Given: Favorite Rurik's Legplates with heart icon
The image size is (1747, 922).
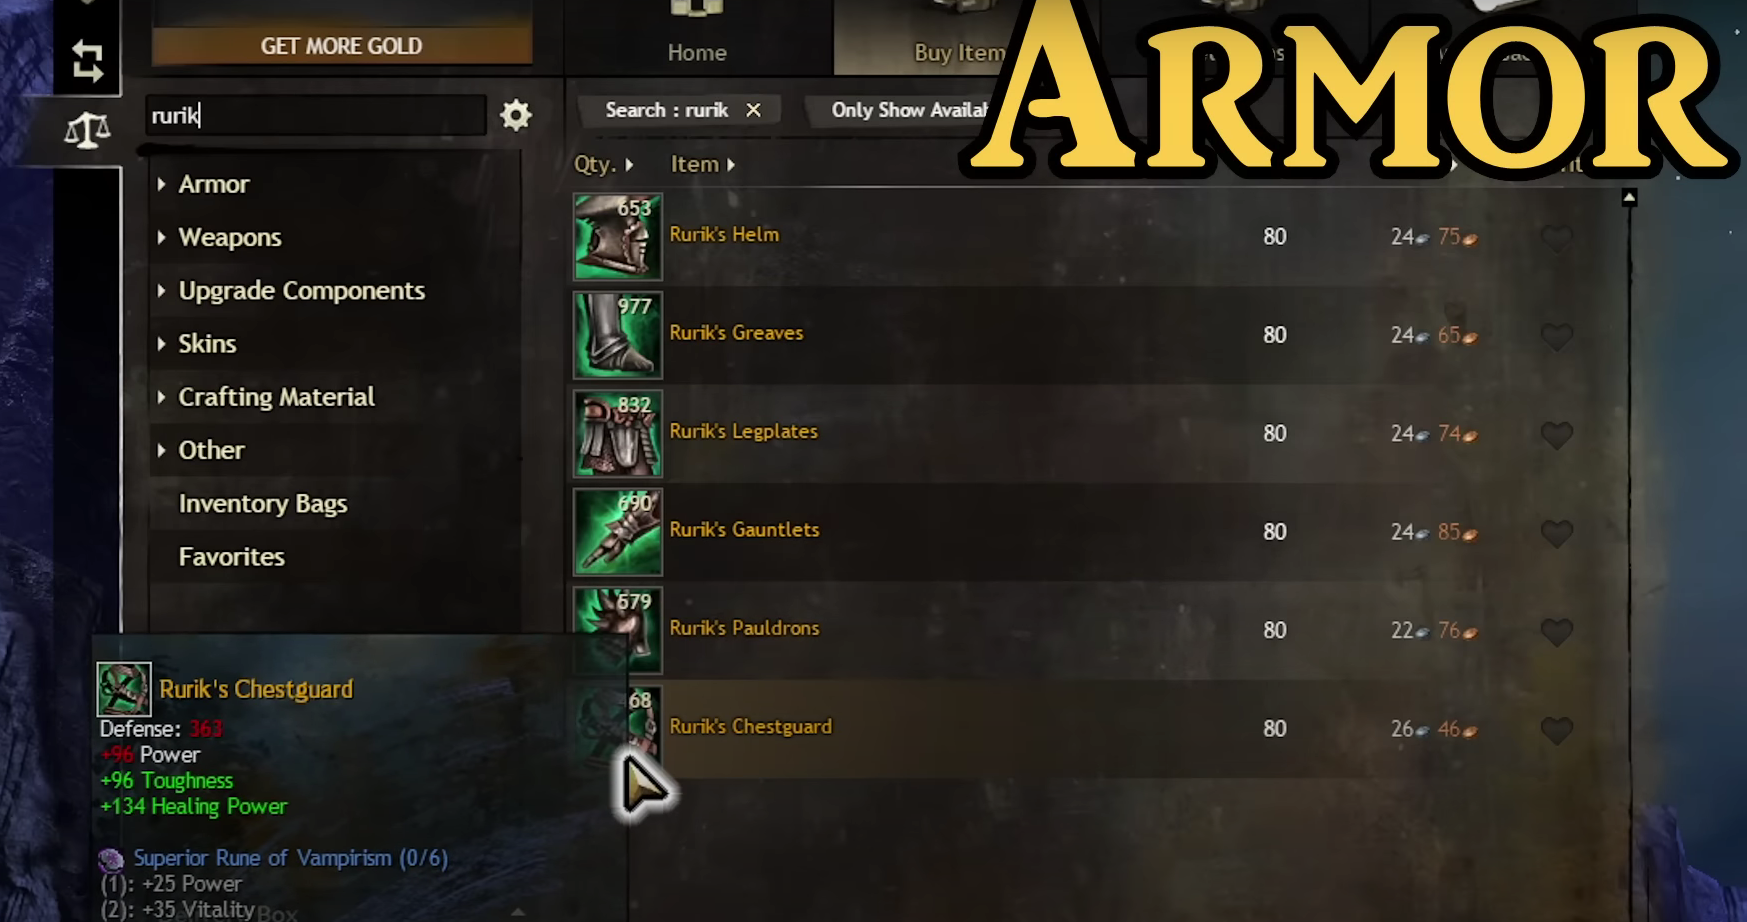Looking at the screenshot, I should click(x=1557, y=435).
